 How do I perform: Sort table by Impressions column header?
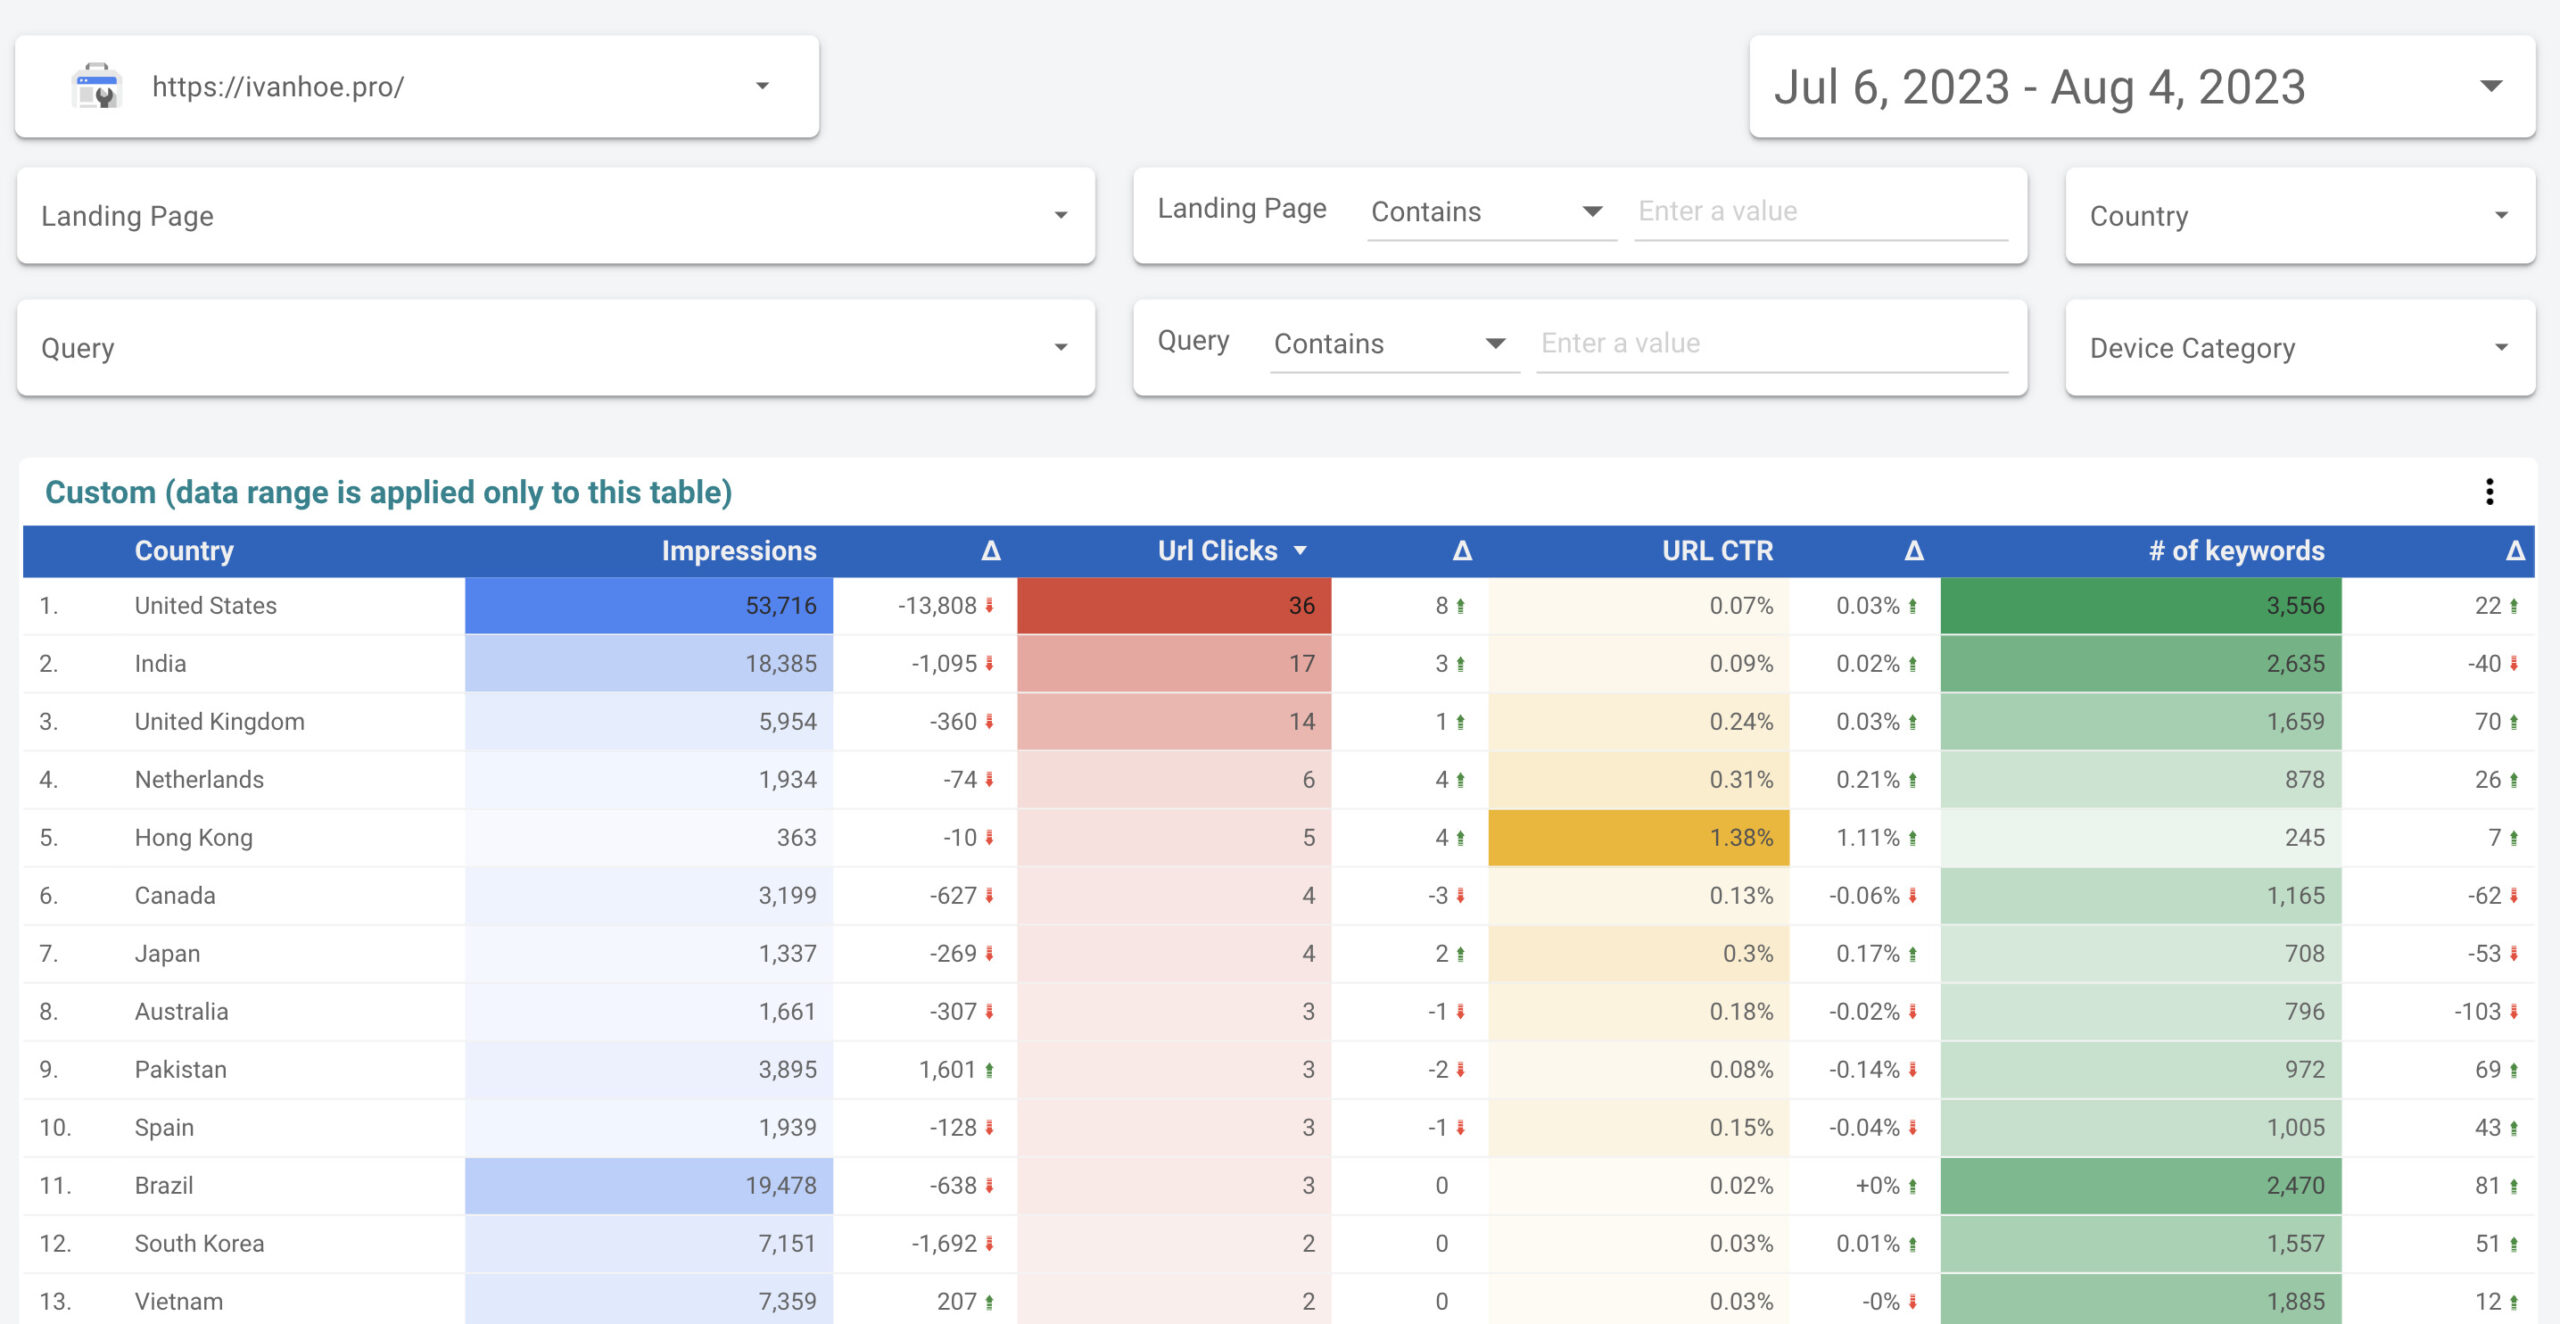738,551
